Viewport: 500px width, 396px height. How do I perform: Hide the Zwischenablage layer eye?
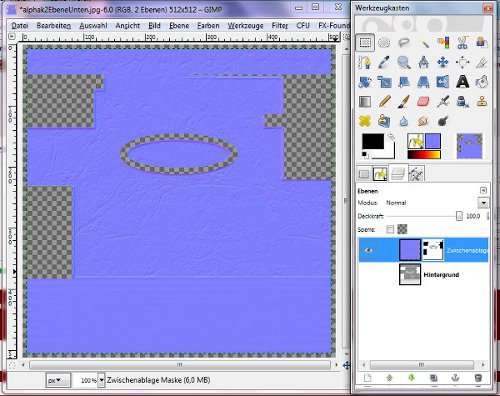[368, 250]
